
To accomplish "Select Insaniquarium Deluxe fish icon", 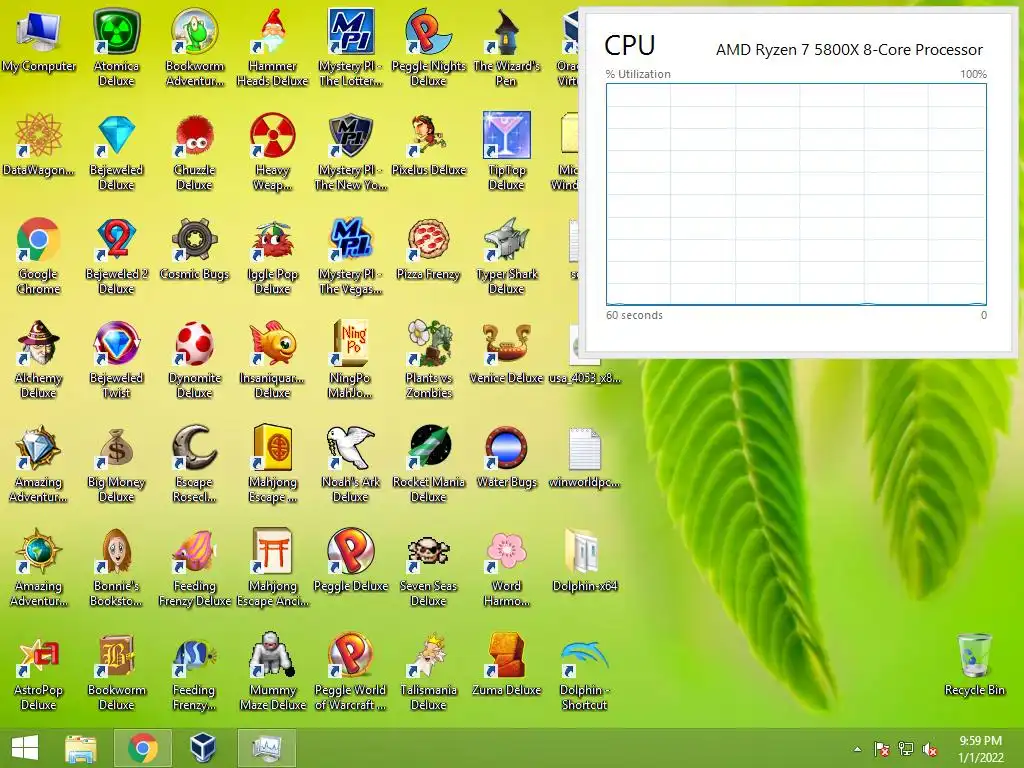I will tap(272, 344).
